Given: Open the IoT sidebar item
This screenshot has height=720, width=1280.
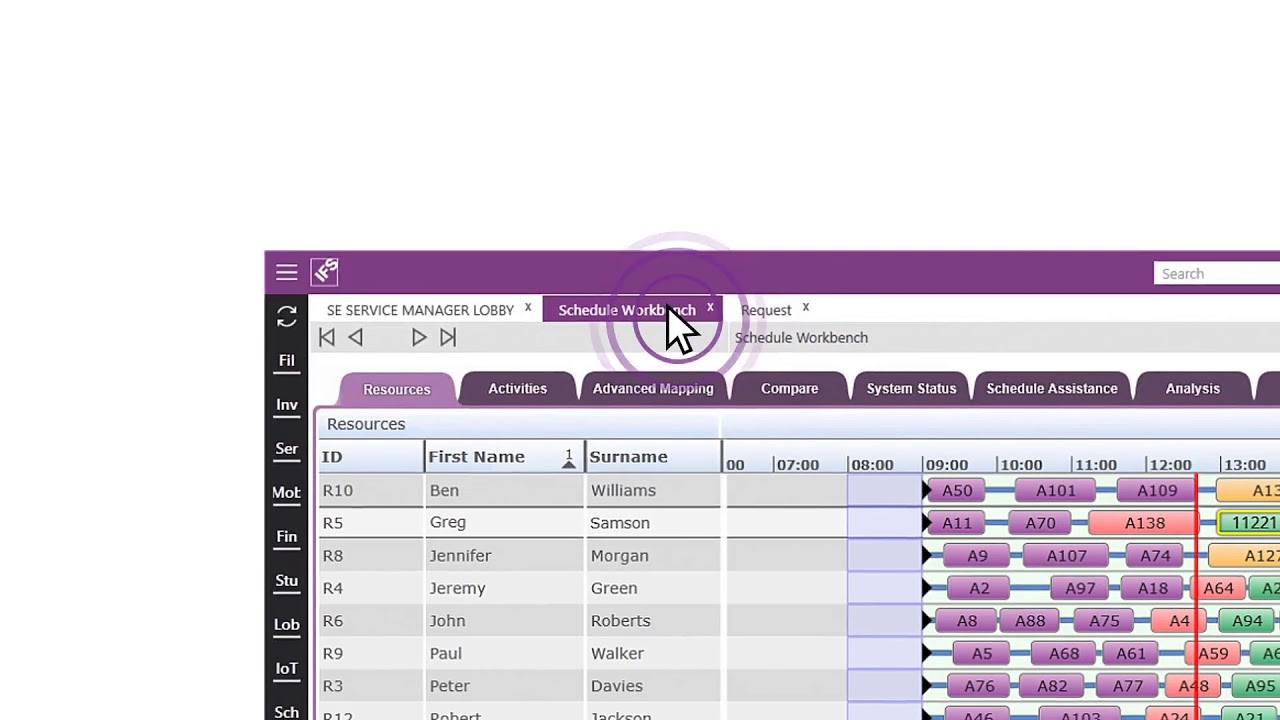Looking at the screenshot, I should [x=287, y=668].
